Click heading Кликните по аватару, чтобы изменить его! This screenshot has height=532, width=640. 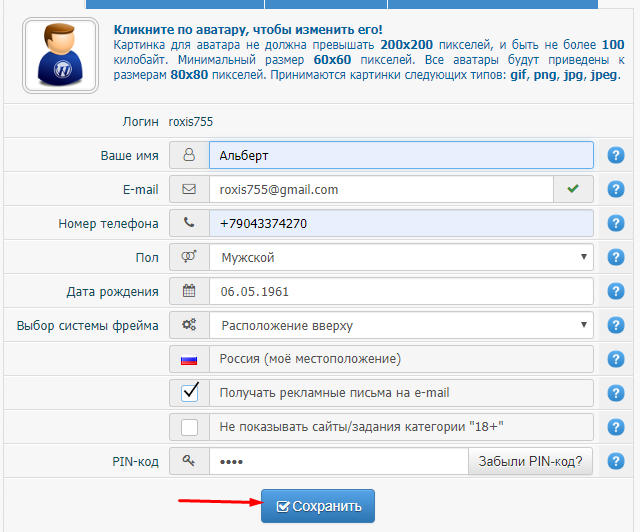(x=248, y=30)
